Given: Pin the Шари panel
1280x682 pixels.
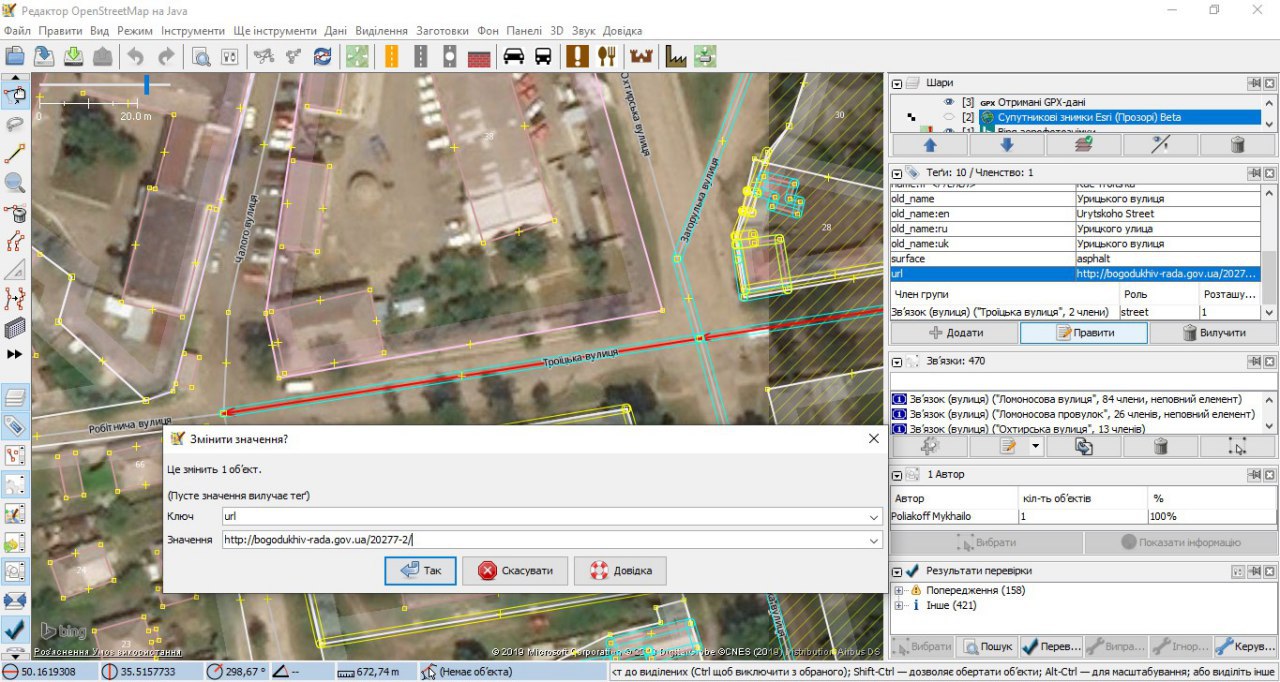Looking at the screenshot, I should [x=1254, y=83].
